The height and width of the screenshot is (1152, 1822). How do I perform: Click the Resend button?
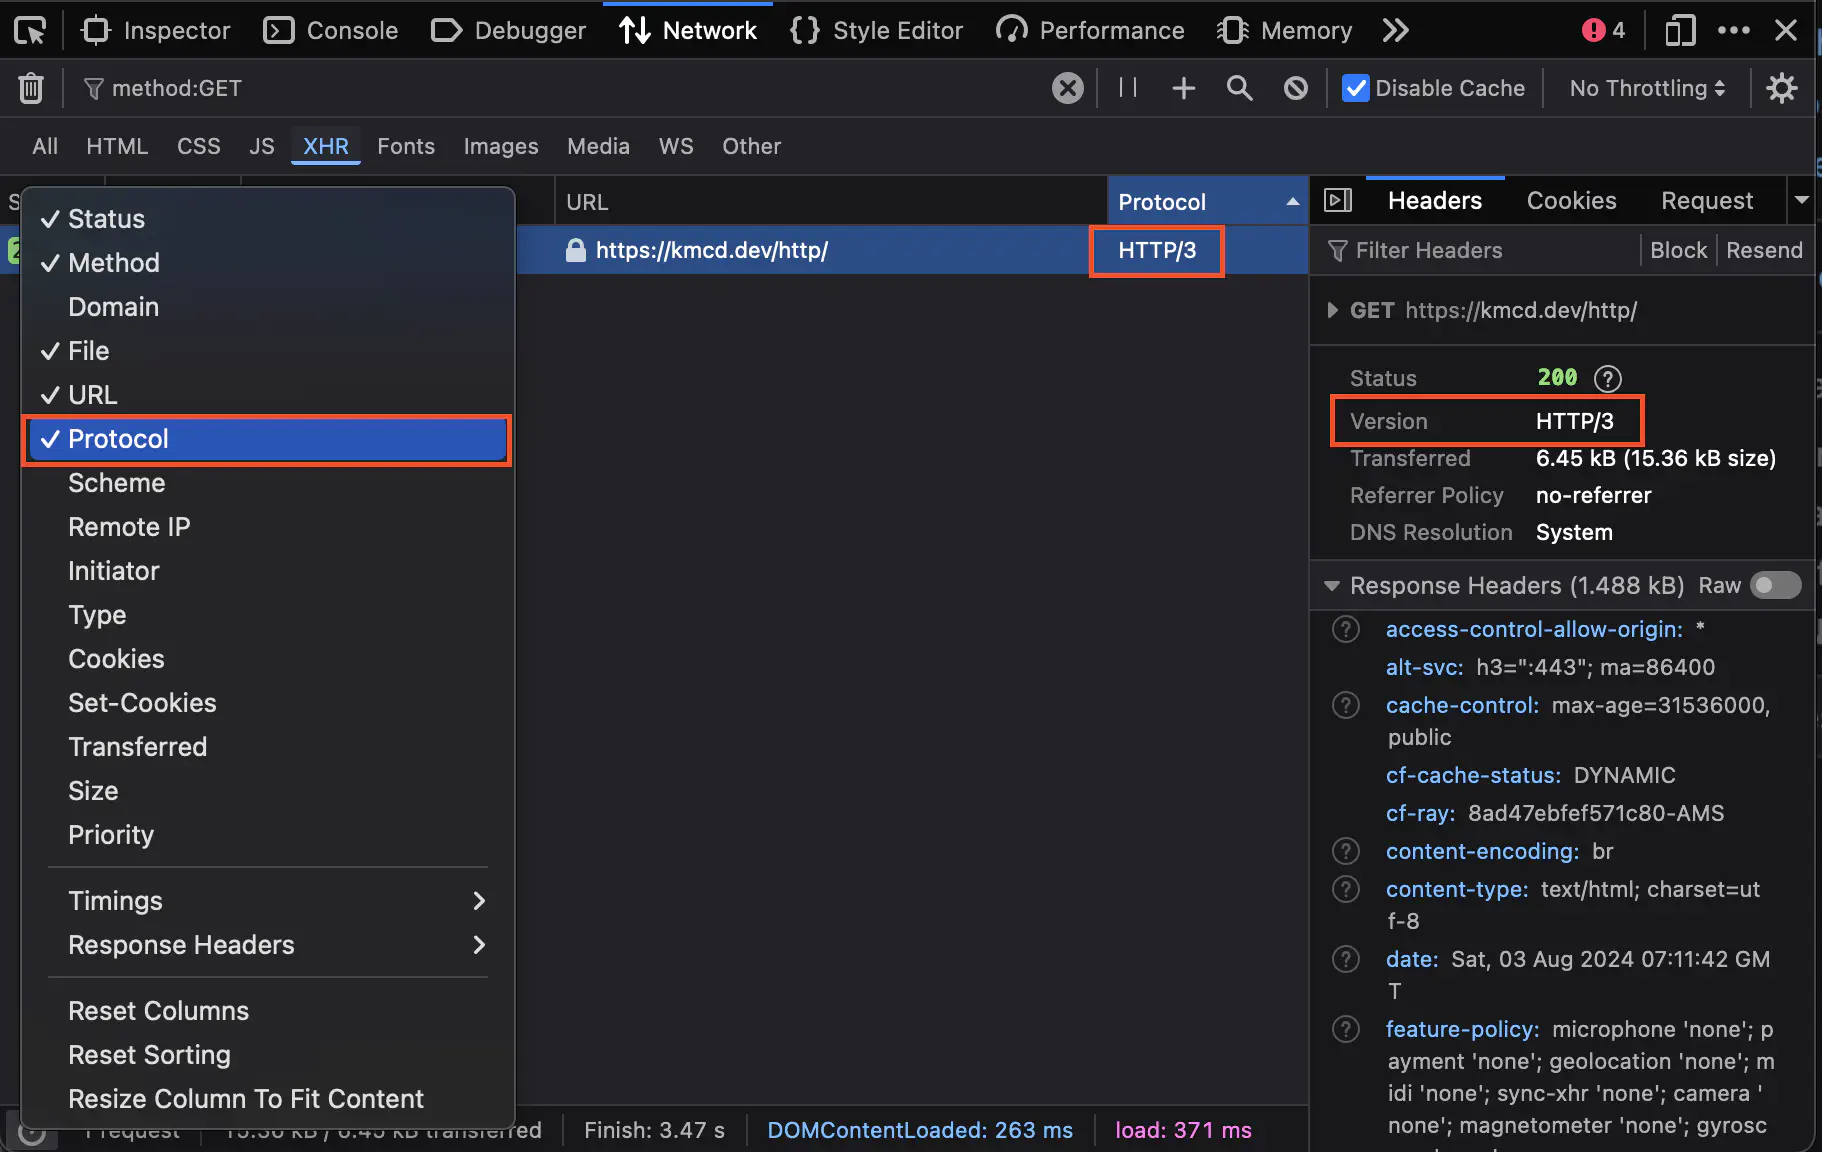pos(1763,250)
